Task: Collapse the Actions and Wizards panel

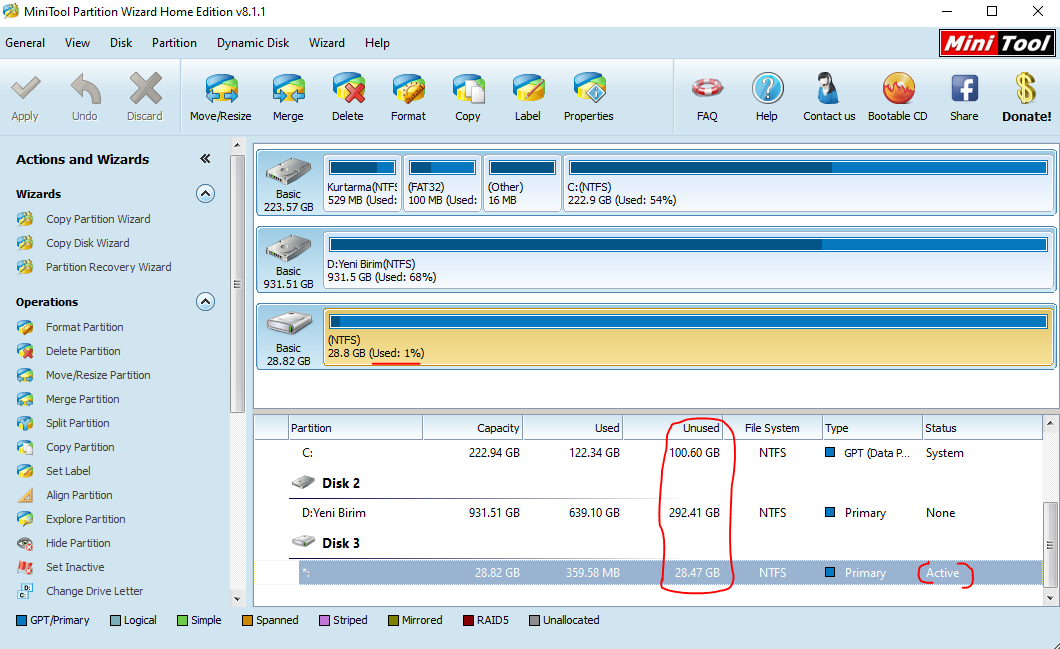Action: coord(205,159)
